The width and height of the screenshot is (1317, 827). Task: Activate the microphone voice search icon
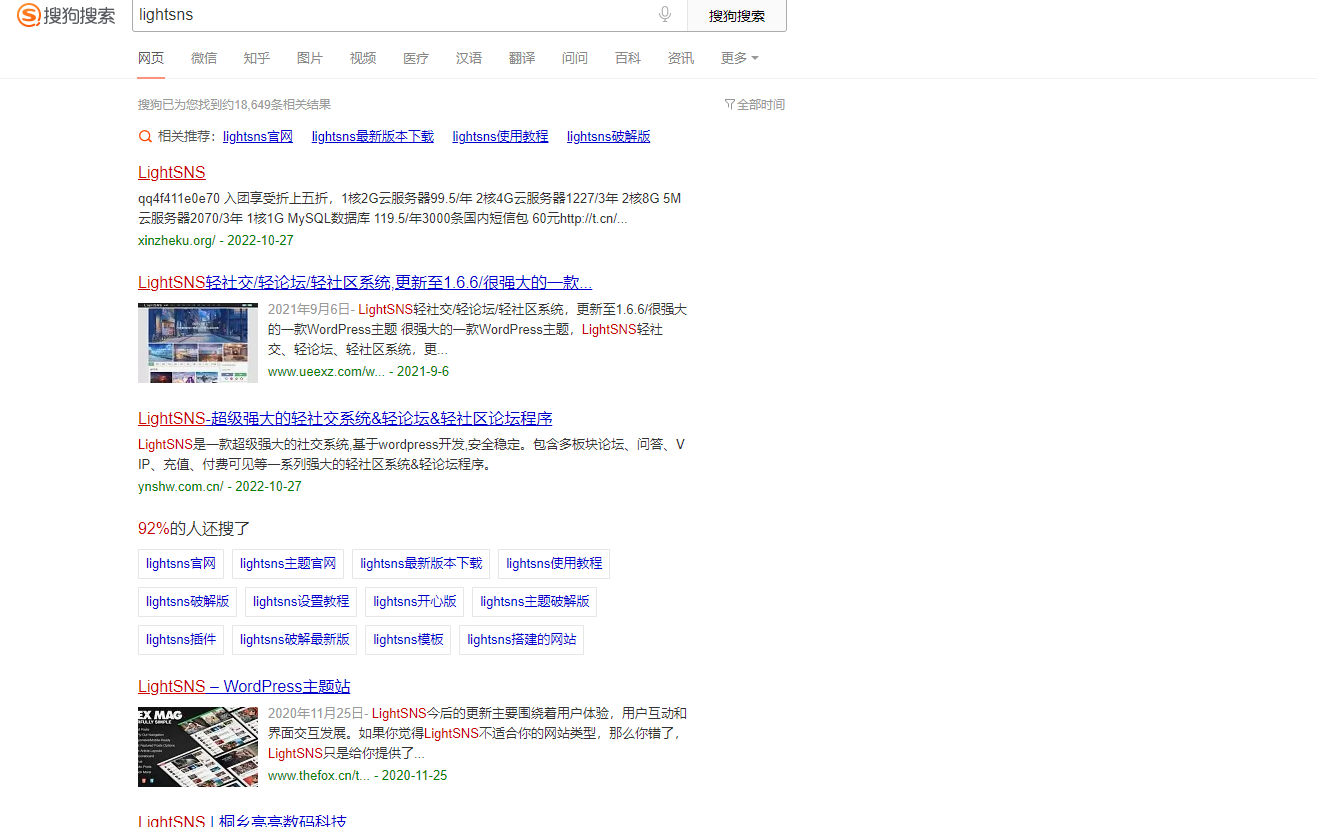[x=665, y=15]
